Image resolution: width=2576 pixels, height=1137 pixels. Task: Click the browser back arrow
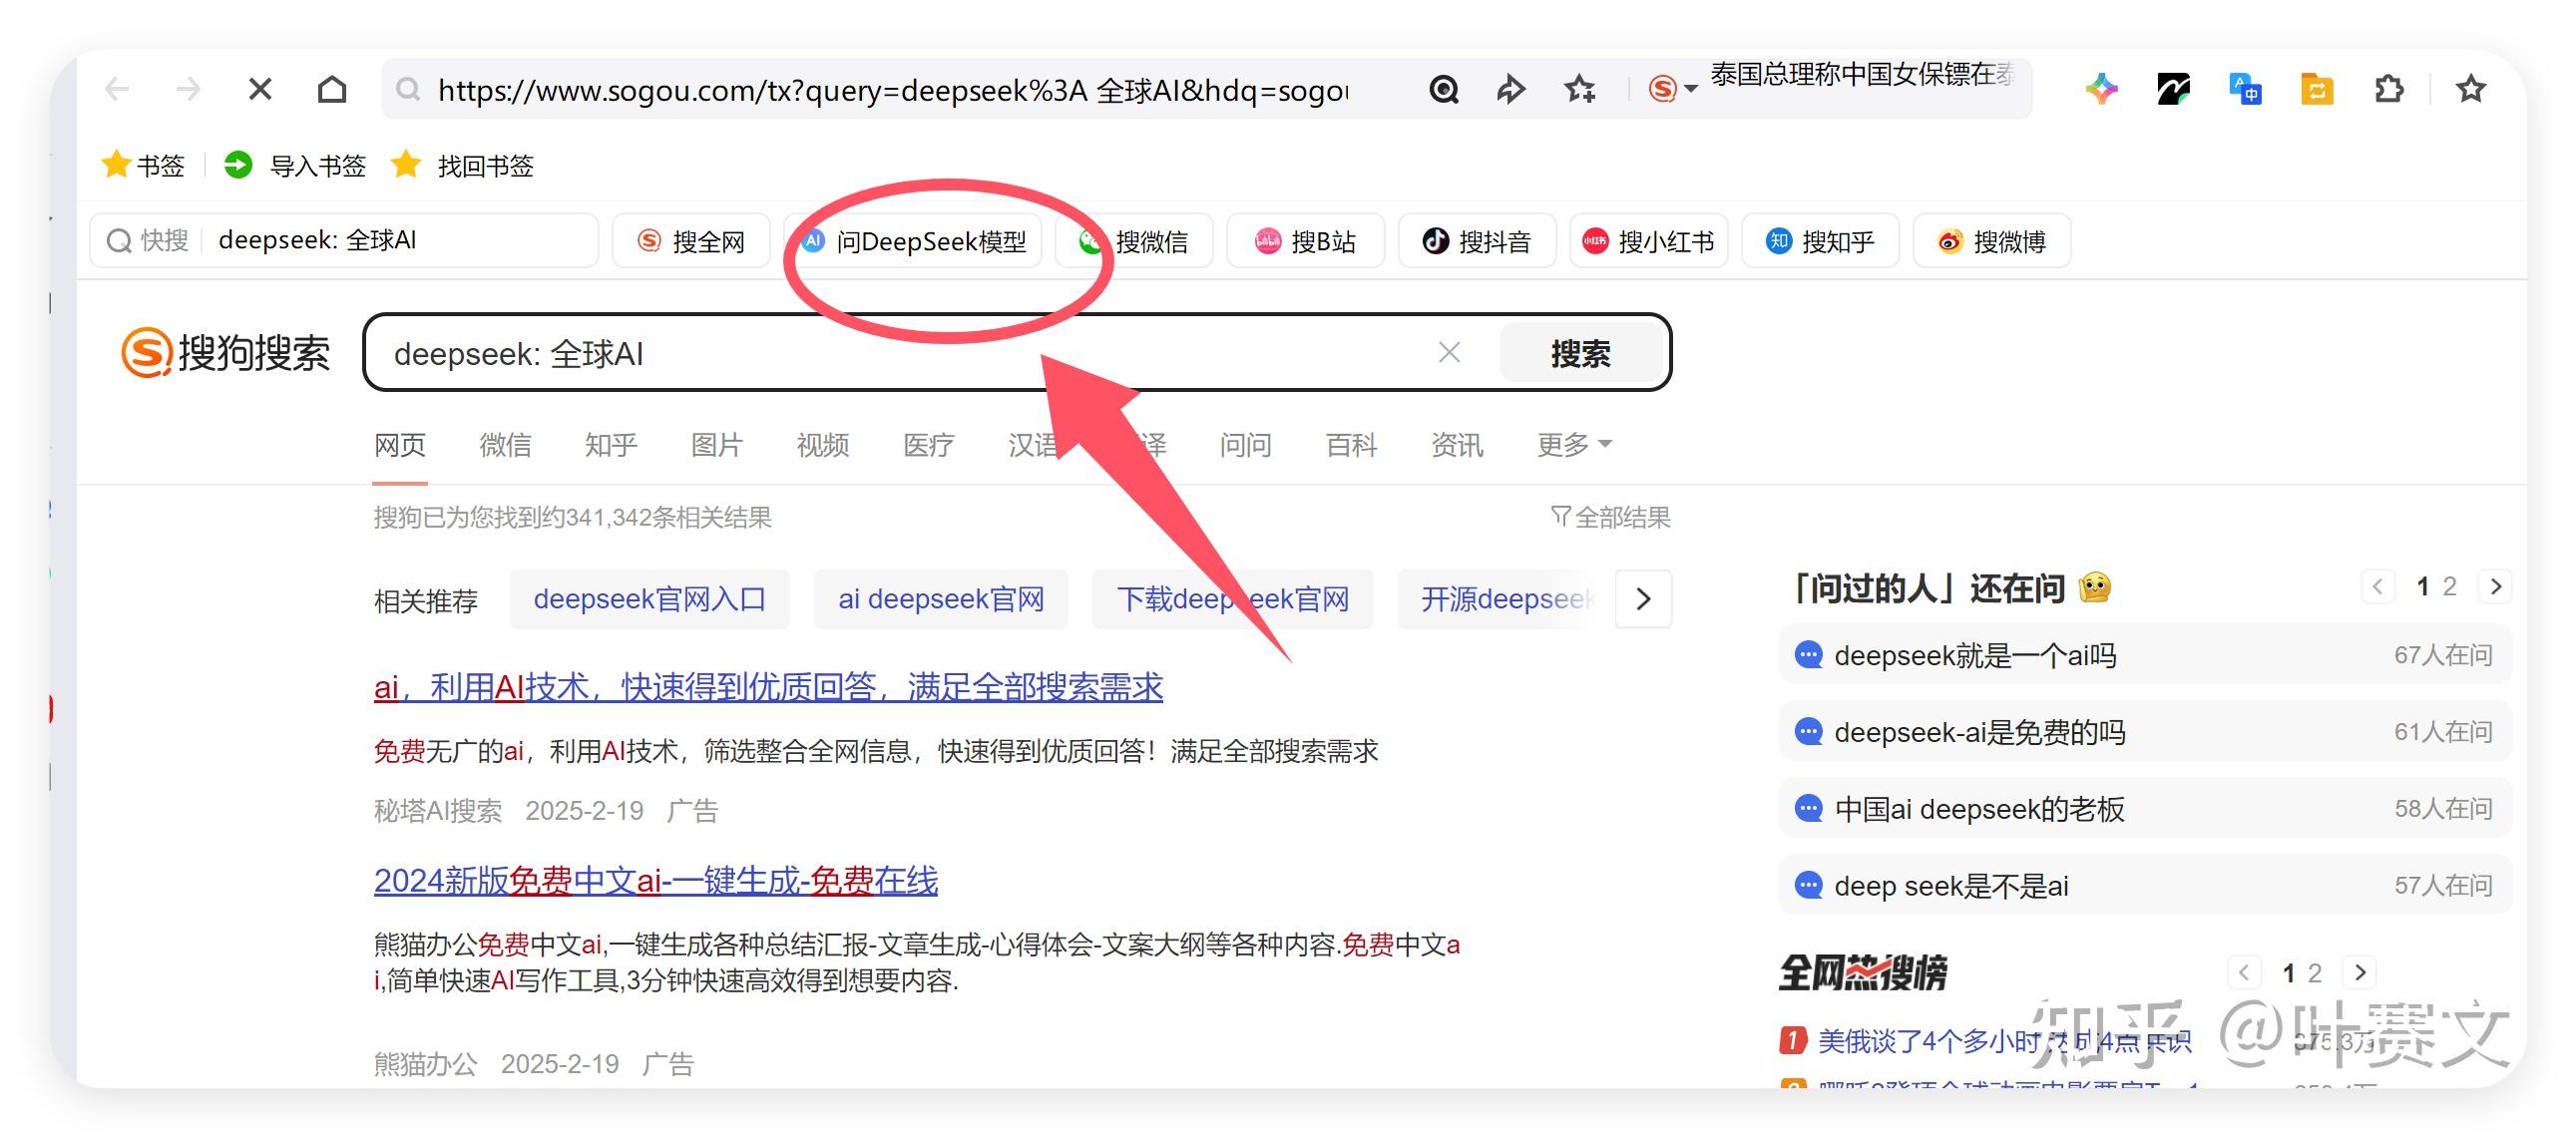tap(117, 90)
